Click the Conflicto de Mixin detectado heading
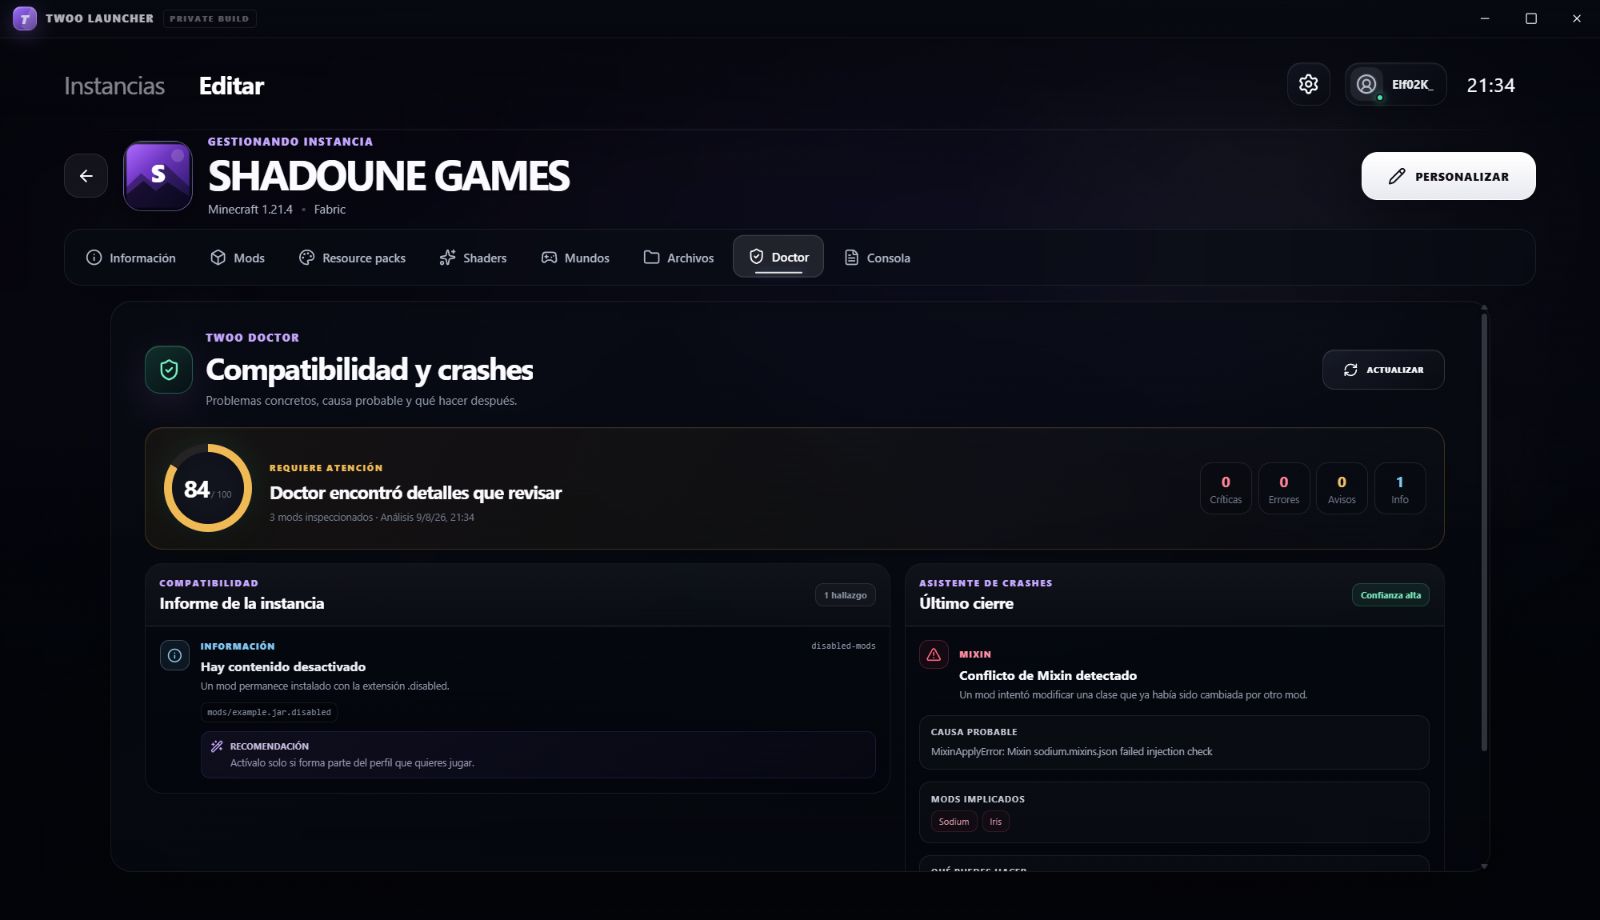This screenshot has height=920, width=1600. tap(1048, 676)
